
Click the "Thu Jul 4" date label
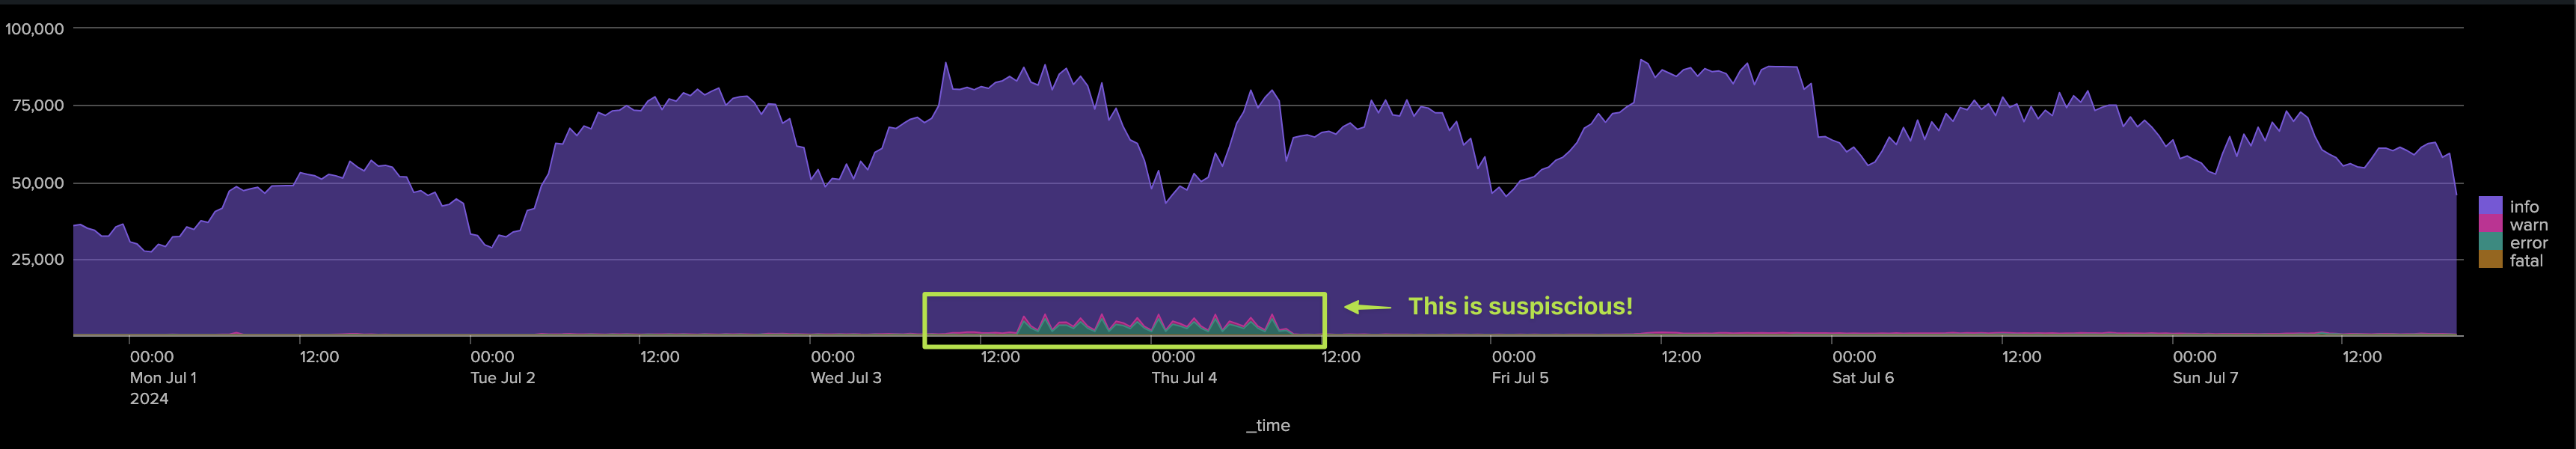coord(1184,378)
